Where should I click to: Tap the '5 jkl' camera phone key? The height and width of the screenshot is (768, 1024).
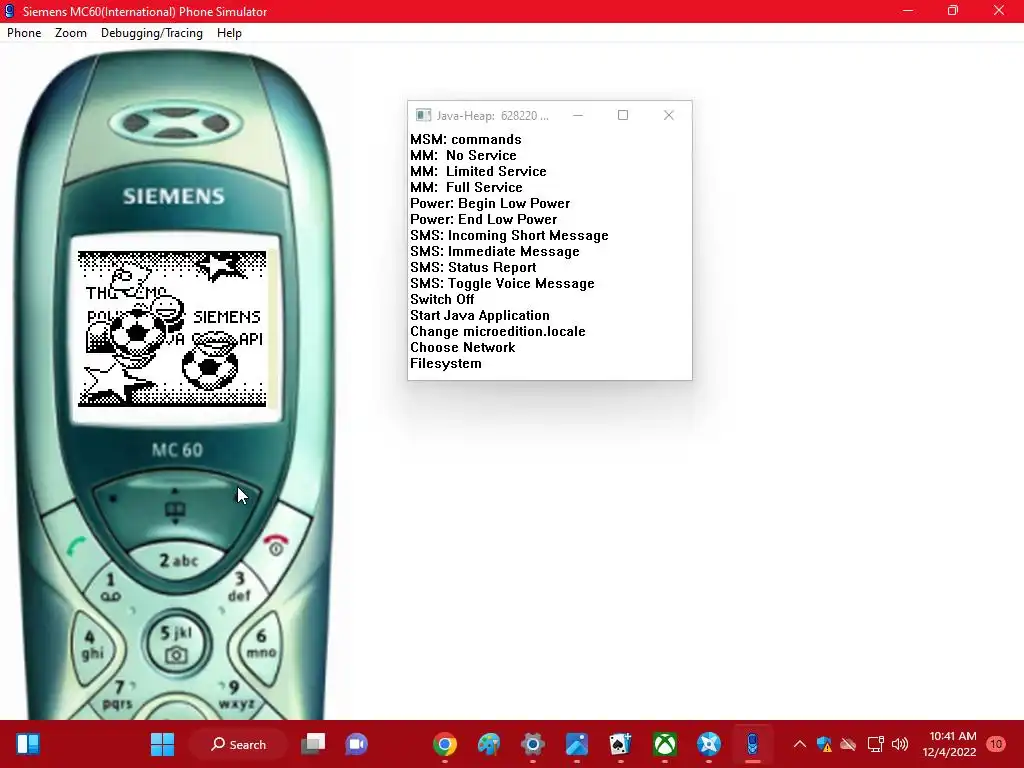[176, 644]
